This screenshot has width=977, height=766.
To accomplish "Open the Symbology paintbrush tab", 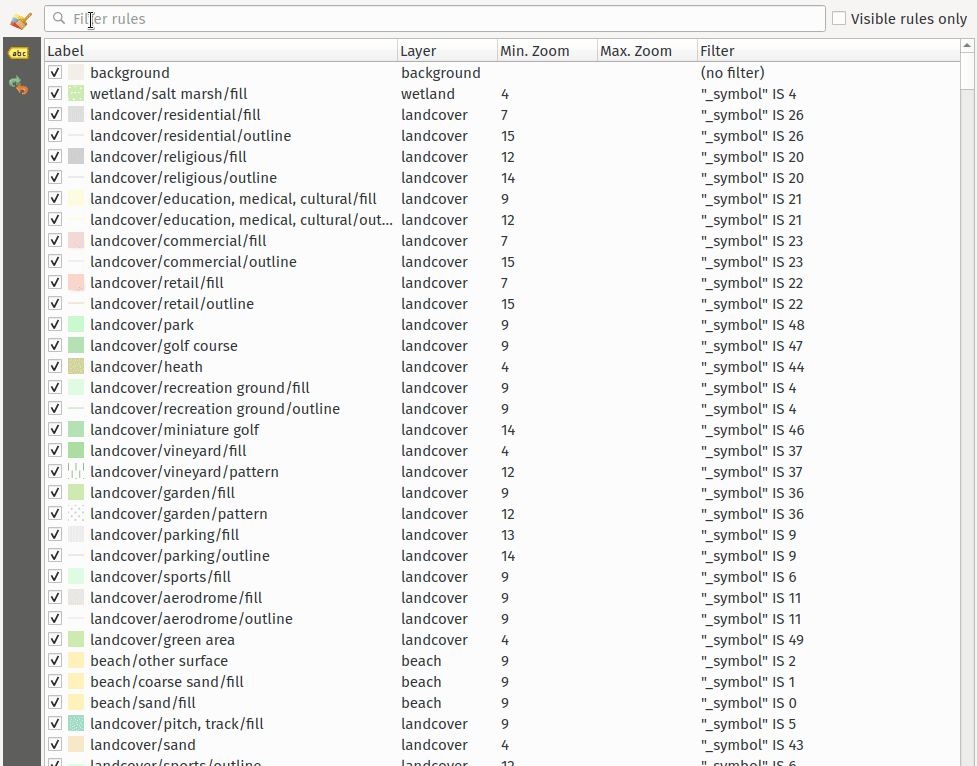I will (x=20, y=20).
